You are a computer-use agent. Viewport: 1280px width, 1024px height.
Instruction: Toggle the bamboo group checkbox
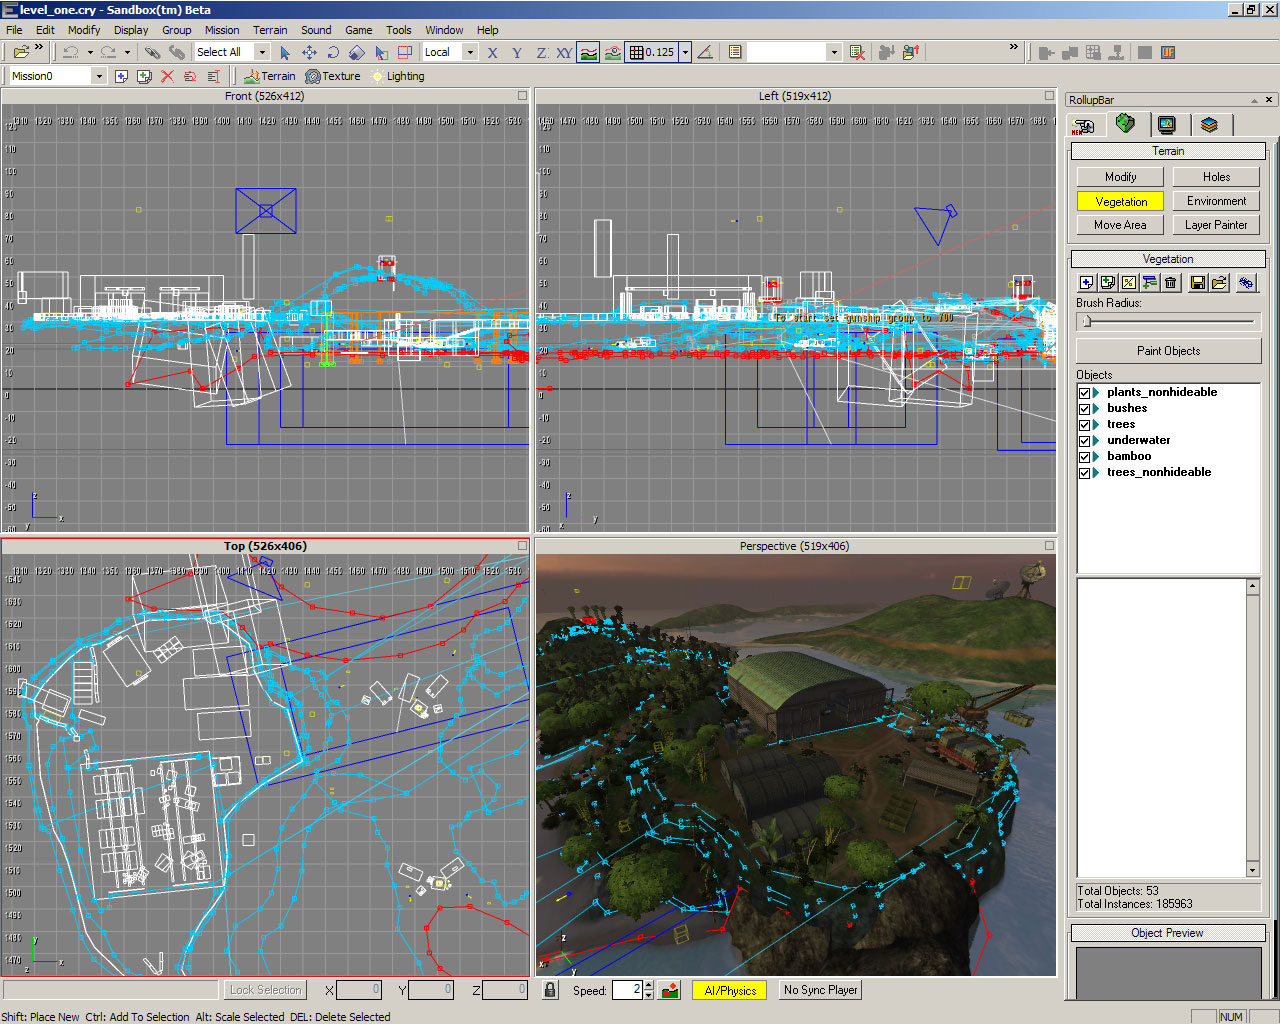click(1084, 457)
